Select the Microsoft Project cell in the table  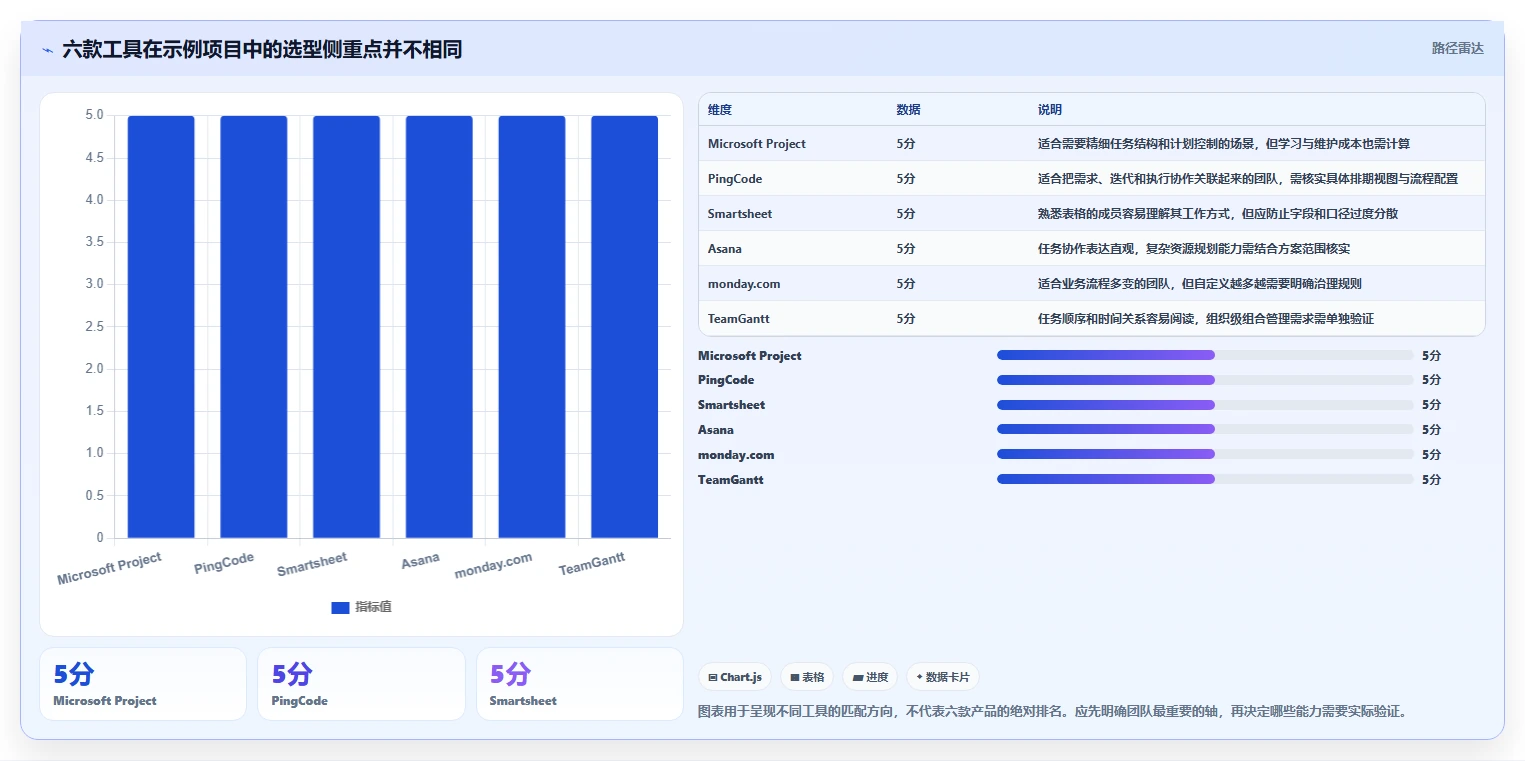point(757,144)
